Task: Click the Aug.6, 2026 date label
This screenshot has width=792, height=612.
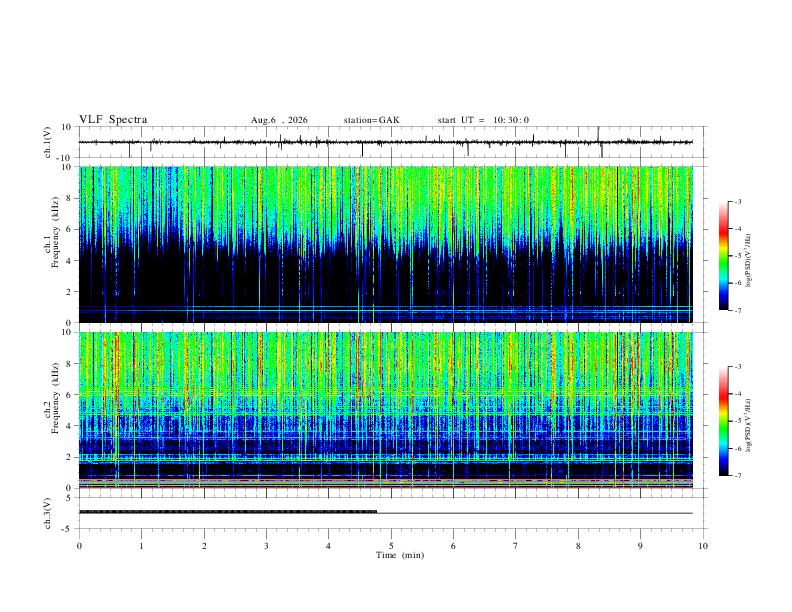Action: pos(279,120)
